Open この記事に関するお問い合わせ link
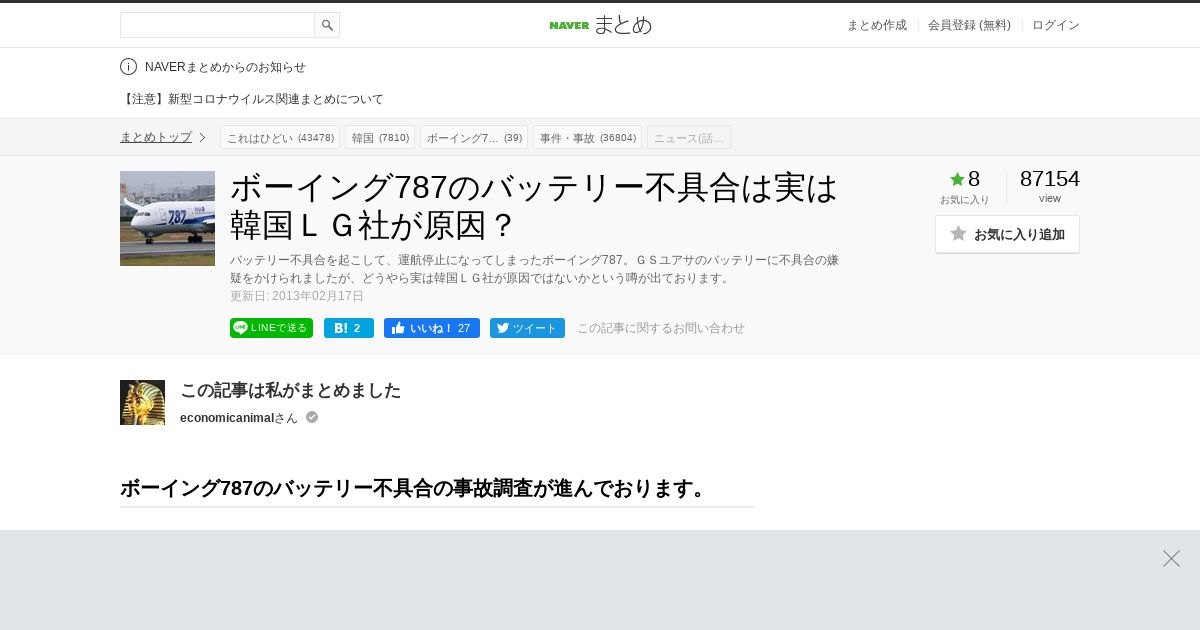The height and width of the screenshot is (630, 1200). click(661, 328)
